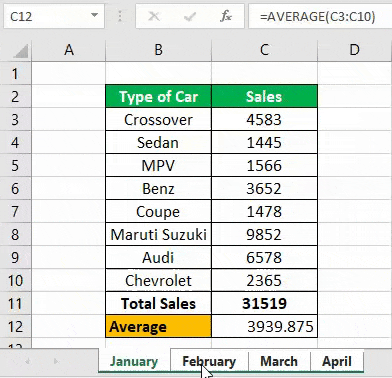Click the Enter checkmark icon in formula bar

coord(189,16)
